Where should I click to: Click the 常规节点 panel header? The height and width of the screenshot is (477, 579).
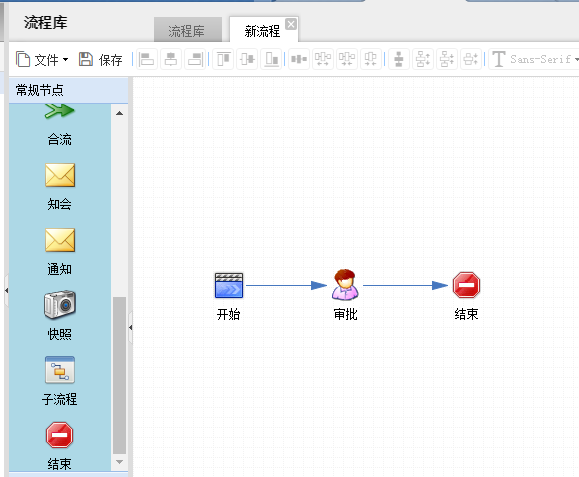tap(69, 90)
